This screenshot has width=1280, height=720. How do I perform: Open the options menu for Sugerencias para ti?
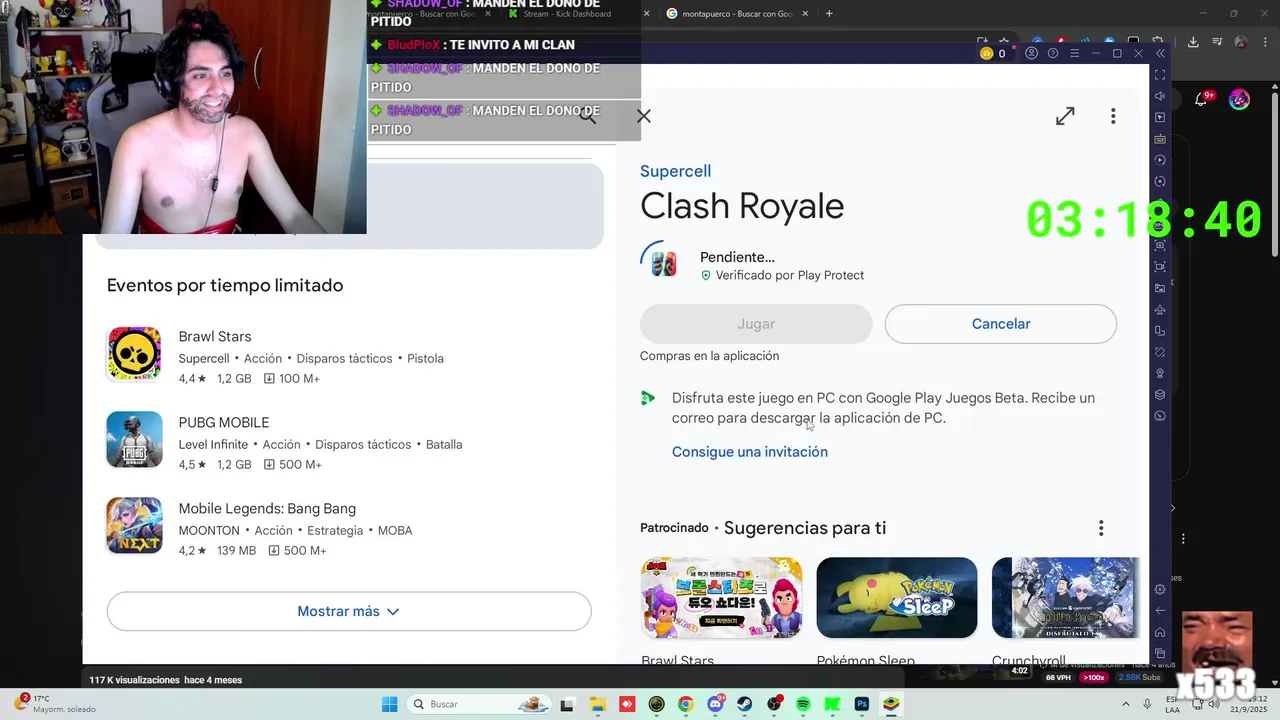tap(1101, 528)
